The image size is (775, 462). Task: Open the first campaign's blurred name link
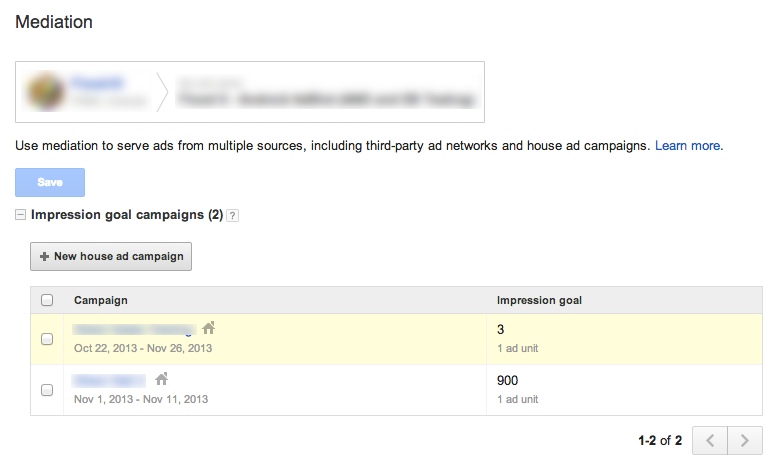(132, 328)
